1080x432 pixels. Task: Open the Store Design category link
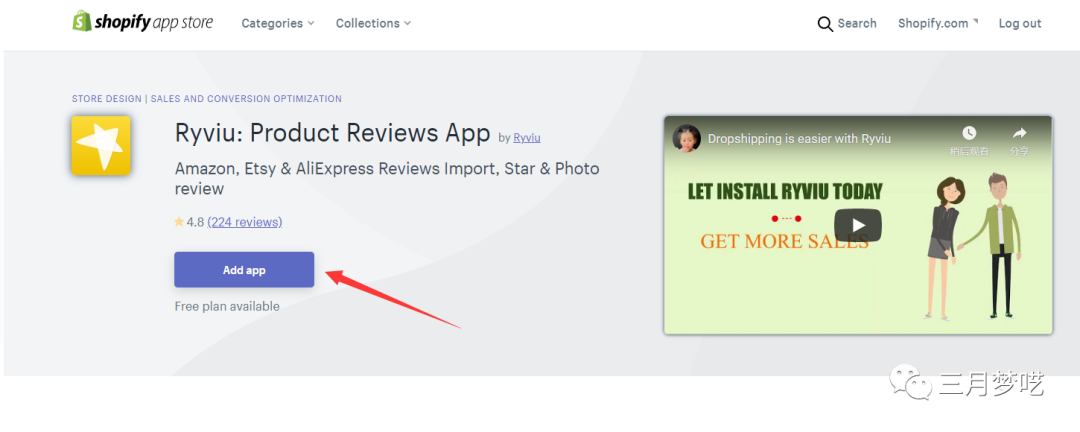(107, 99)
